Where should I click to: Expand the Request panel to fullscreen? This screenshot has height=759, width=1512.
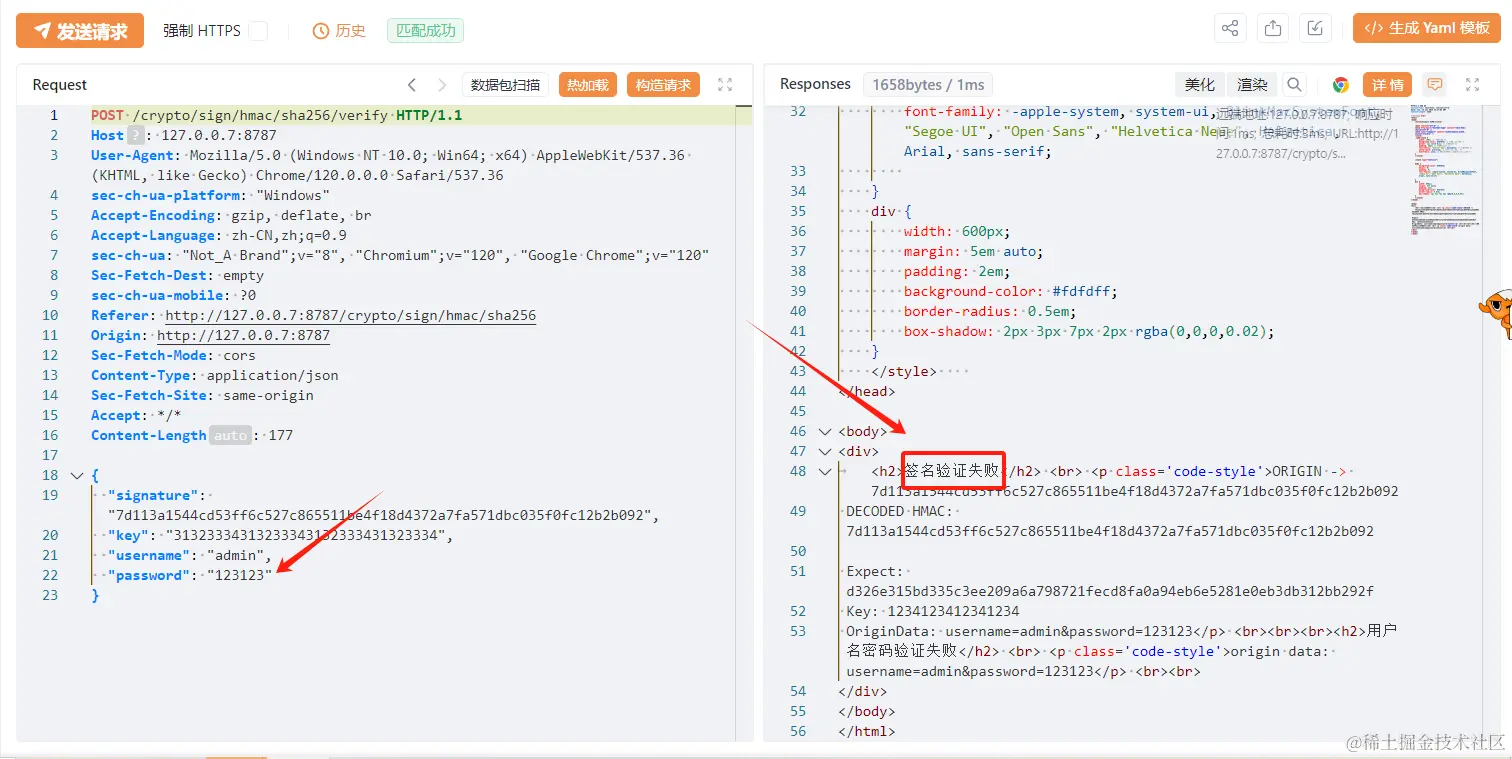click(x=726, y=85)
